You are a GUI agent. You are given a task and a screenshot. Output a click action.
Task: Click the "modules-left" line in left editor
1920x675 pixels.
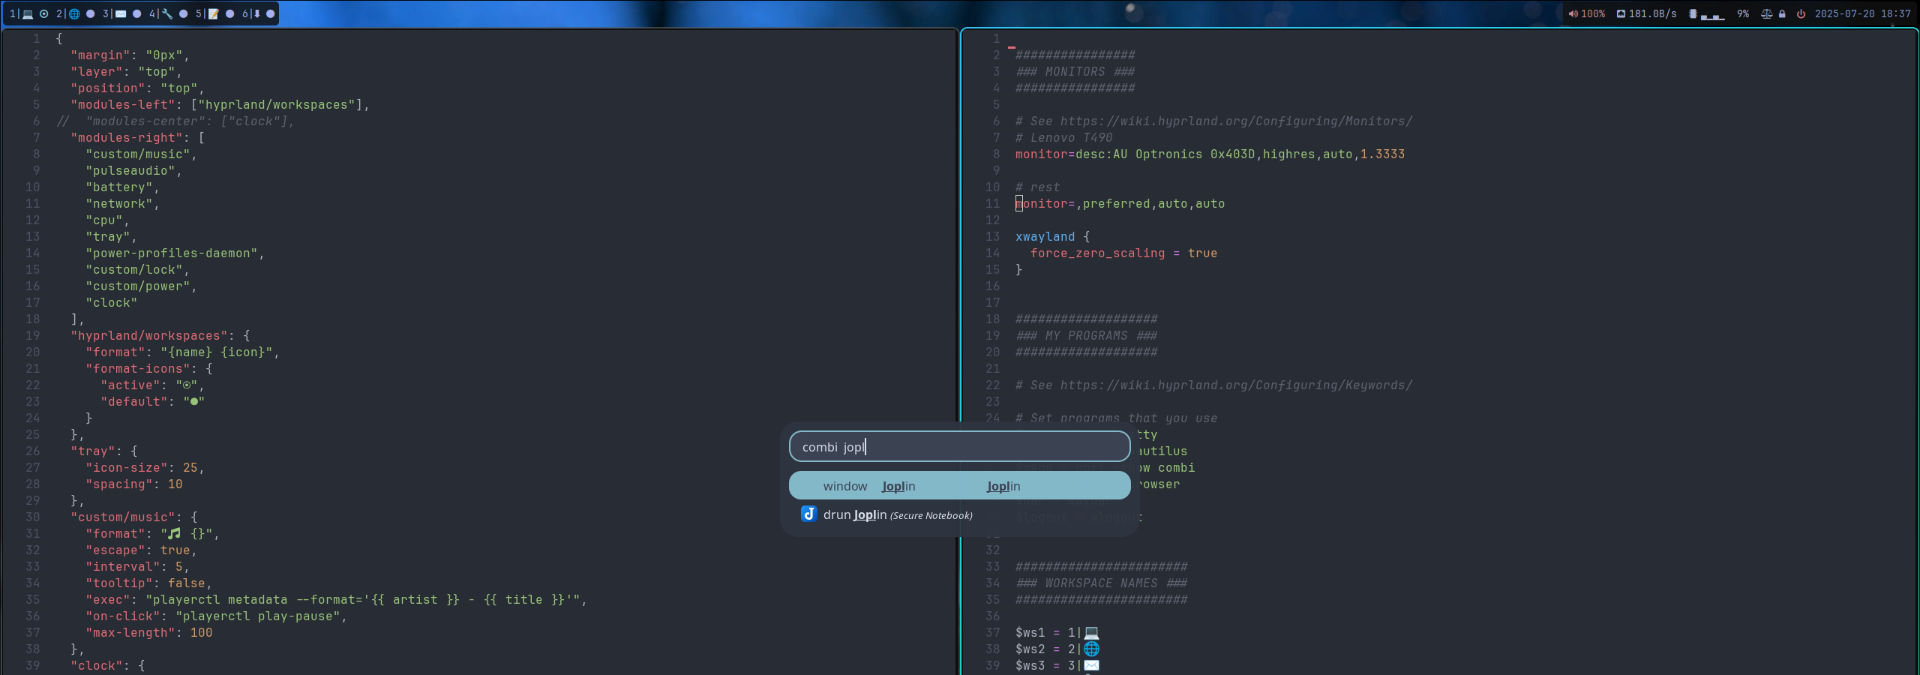coord(220,104)
